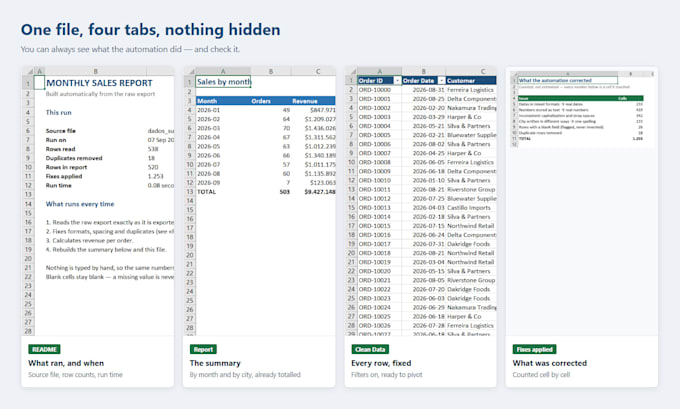Click the 'Every row, fixed' card title
Viewport: 680px width, 409px height.
pyautogui.click(x=381, y=363)
